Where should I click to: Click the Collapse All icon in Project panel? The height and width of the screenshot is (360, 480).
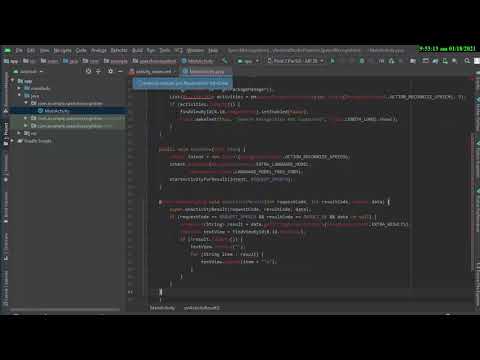click(98, 71)
